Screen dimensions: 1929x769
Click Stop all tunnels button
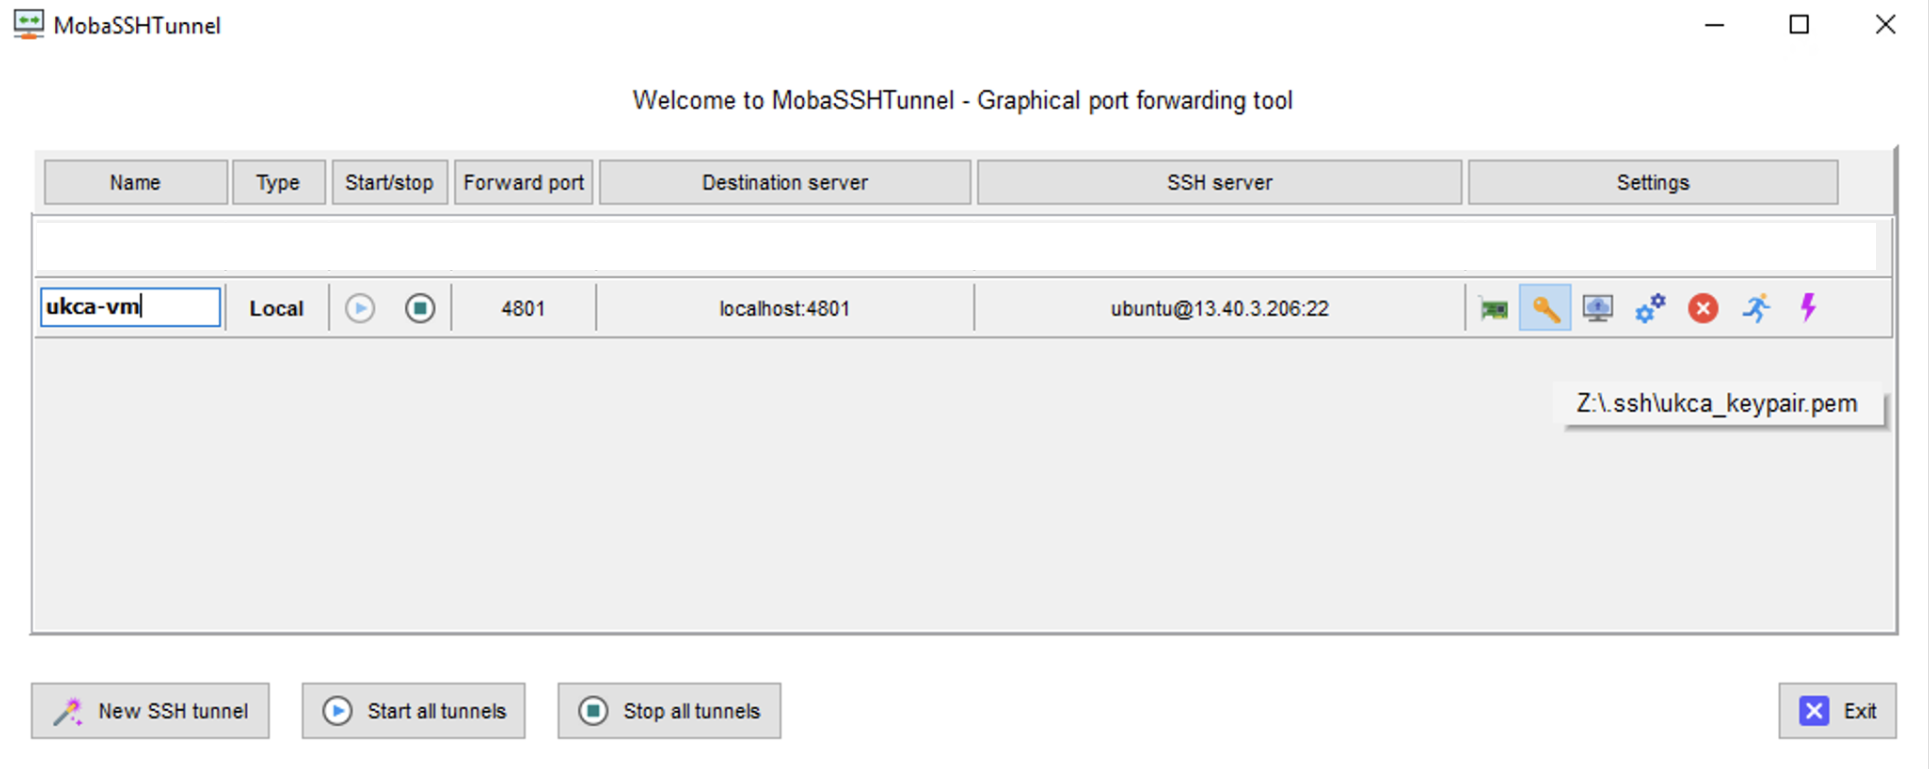669,711
